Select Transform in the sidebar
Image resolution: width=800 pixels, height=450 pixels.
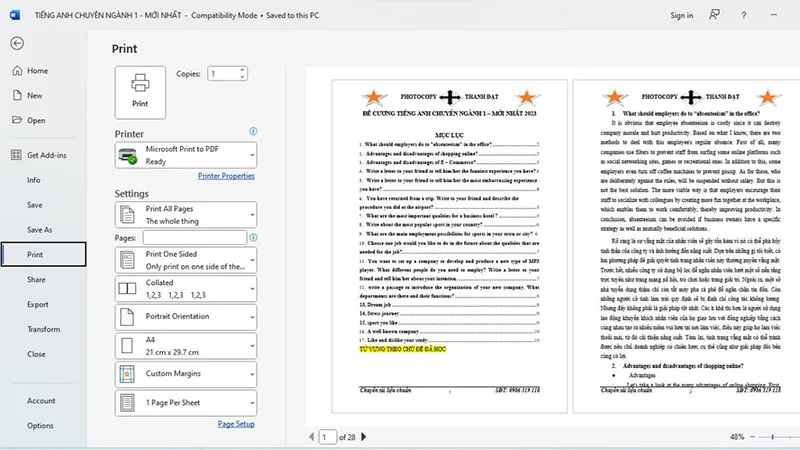coord(43,330)
